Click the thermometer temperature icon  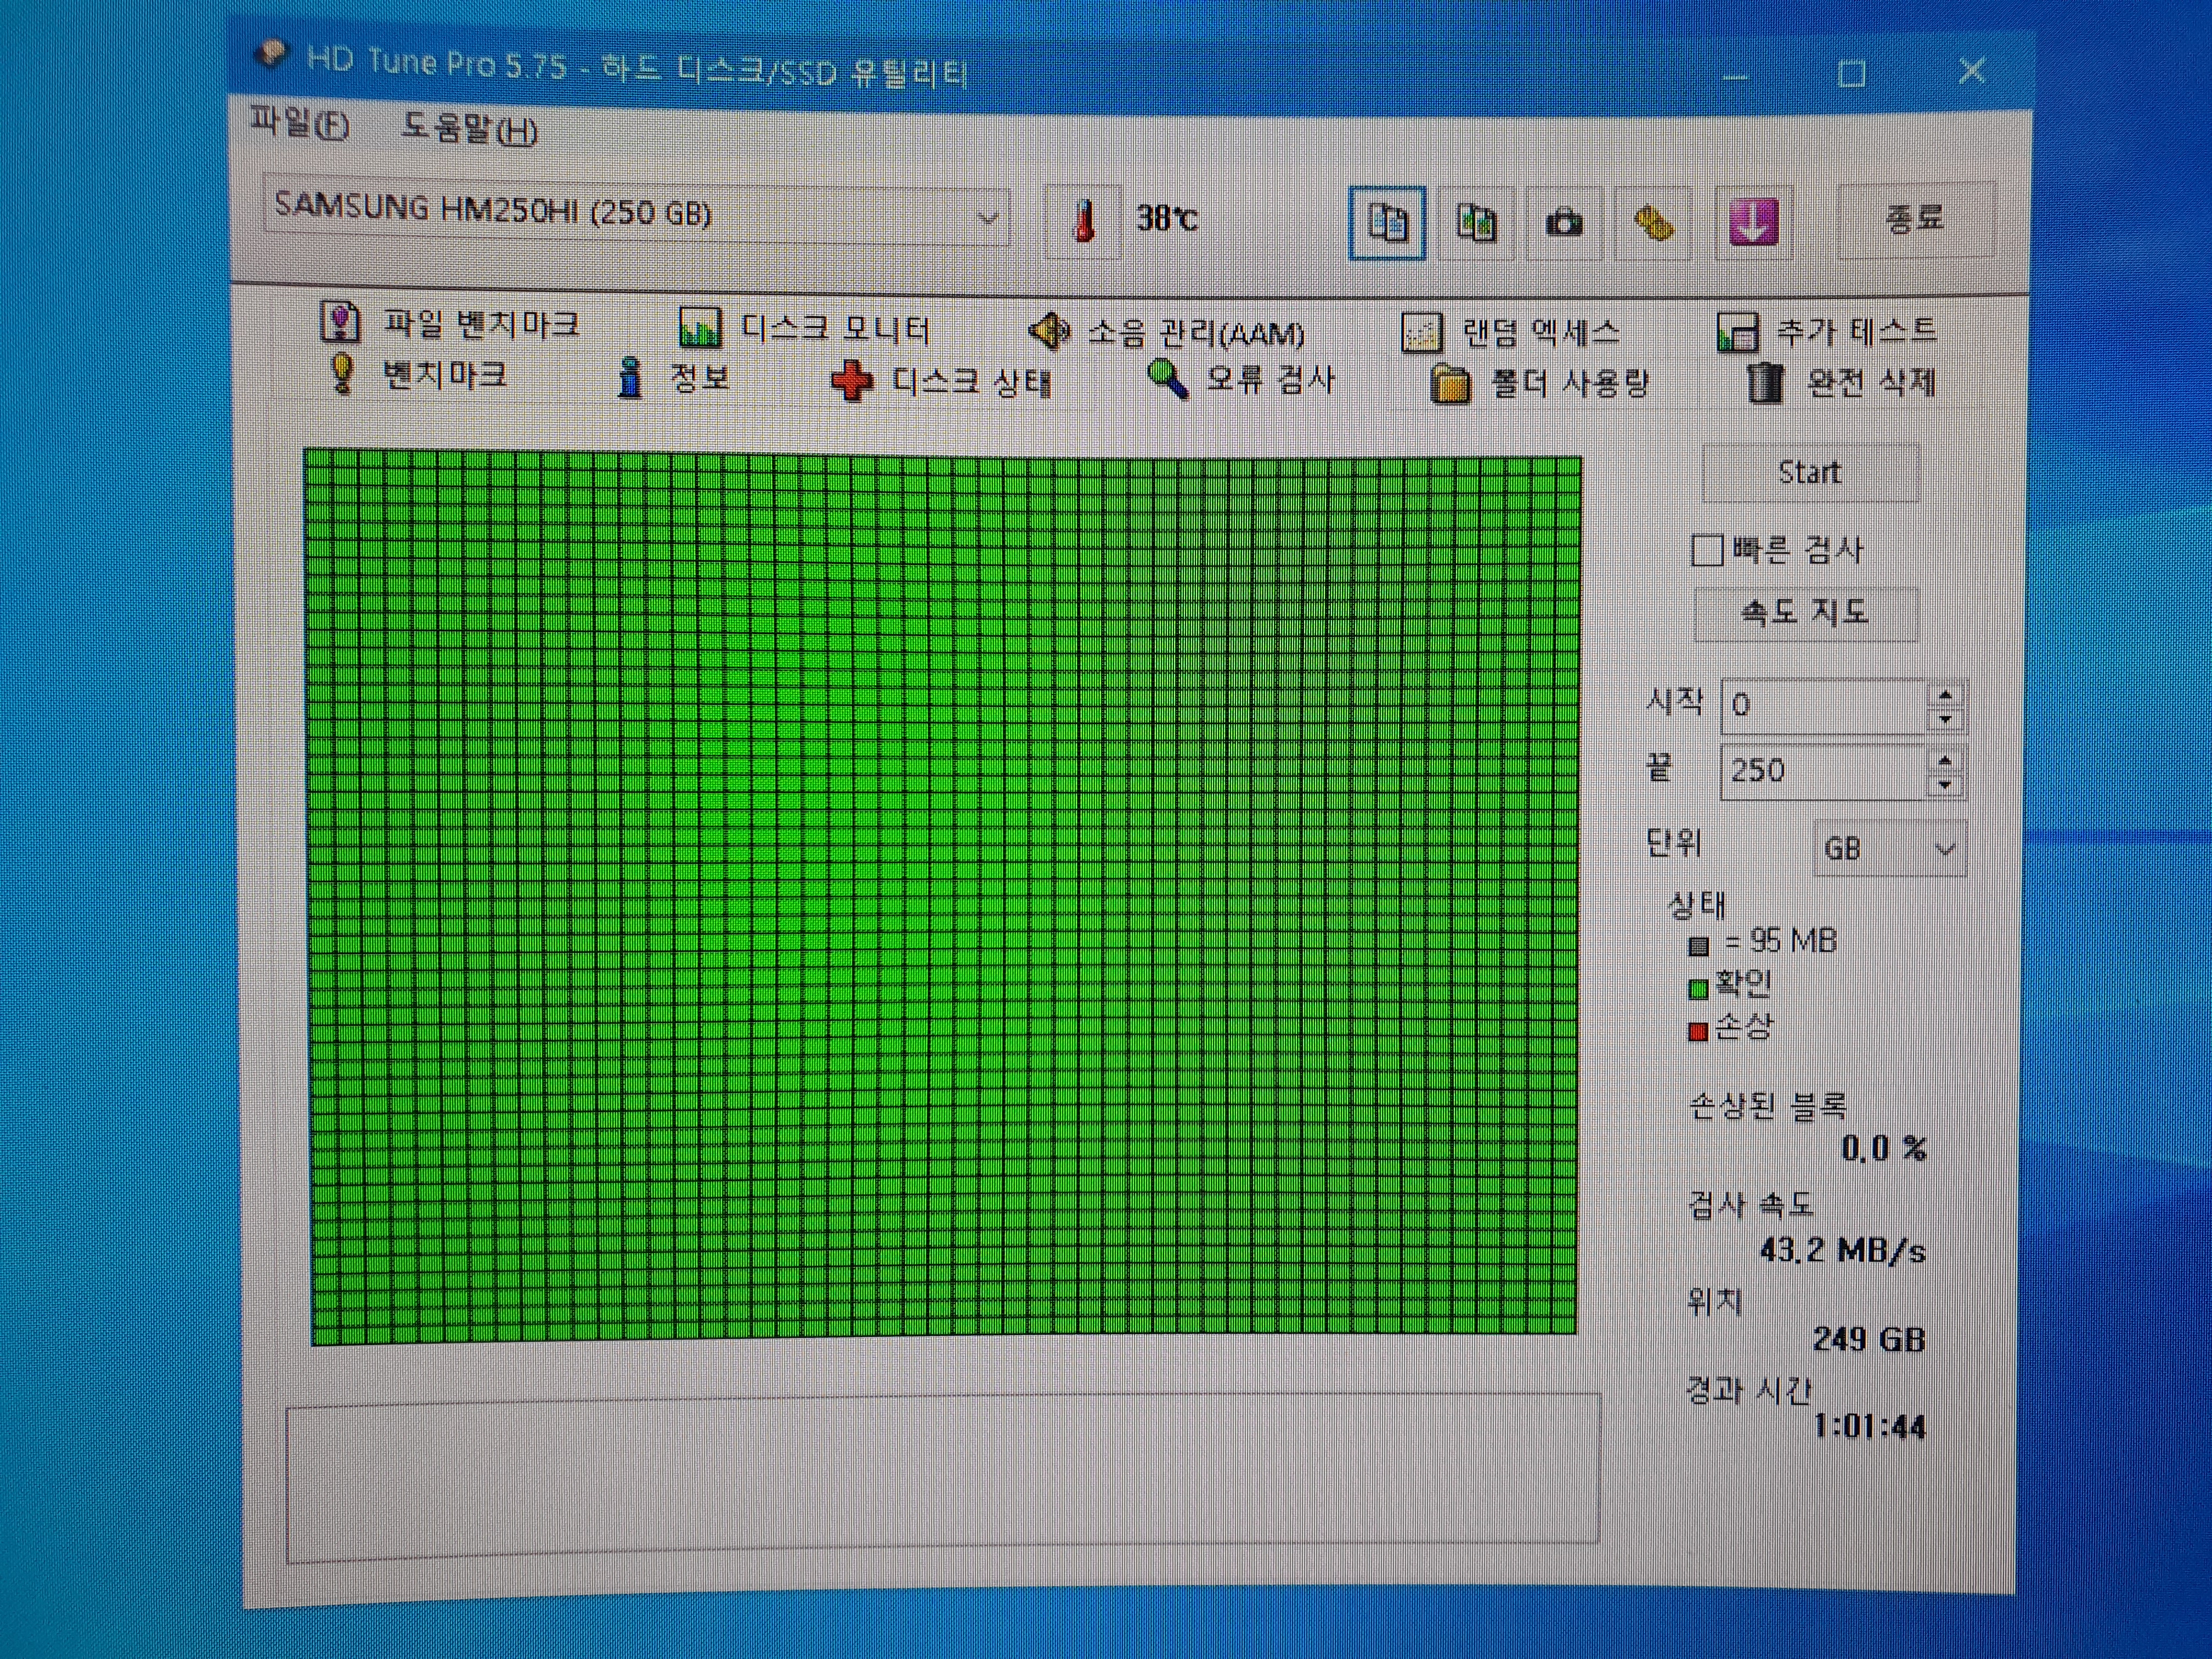pos(1083,220)
